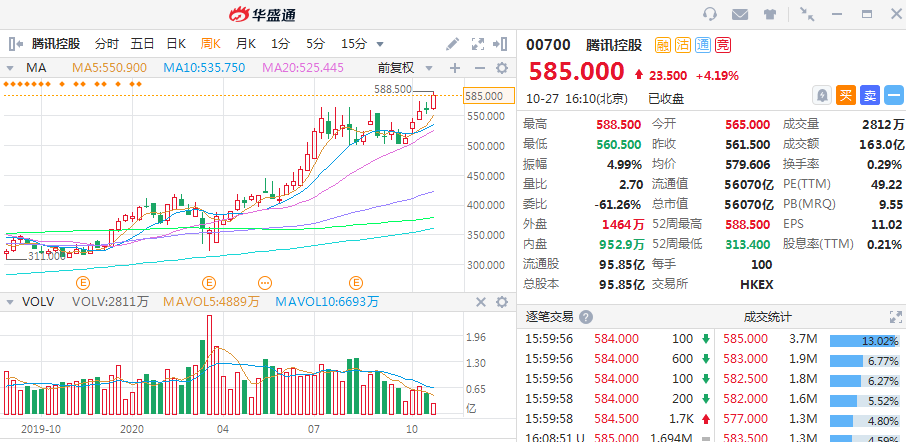906x442 pixels.
Task: Click MAVOL10:6693万 label
Action: (x=327, y=302)
